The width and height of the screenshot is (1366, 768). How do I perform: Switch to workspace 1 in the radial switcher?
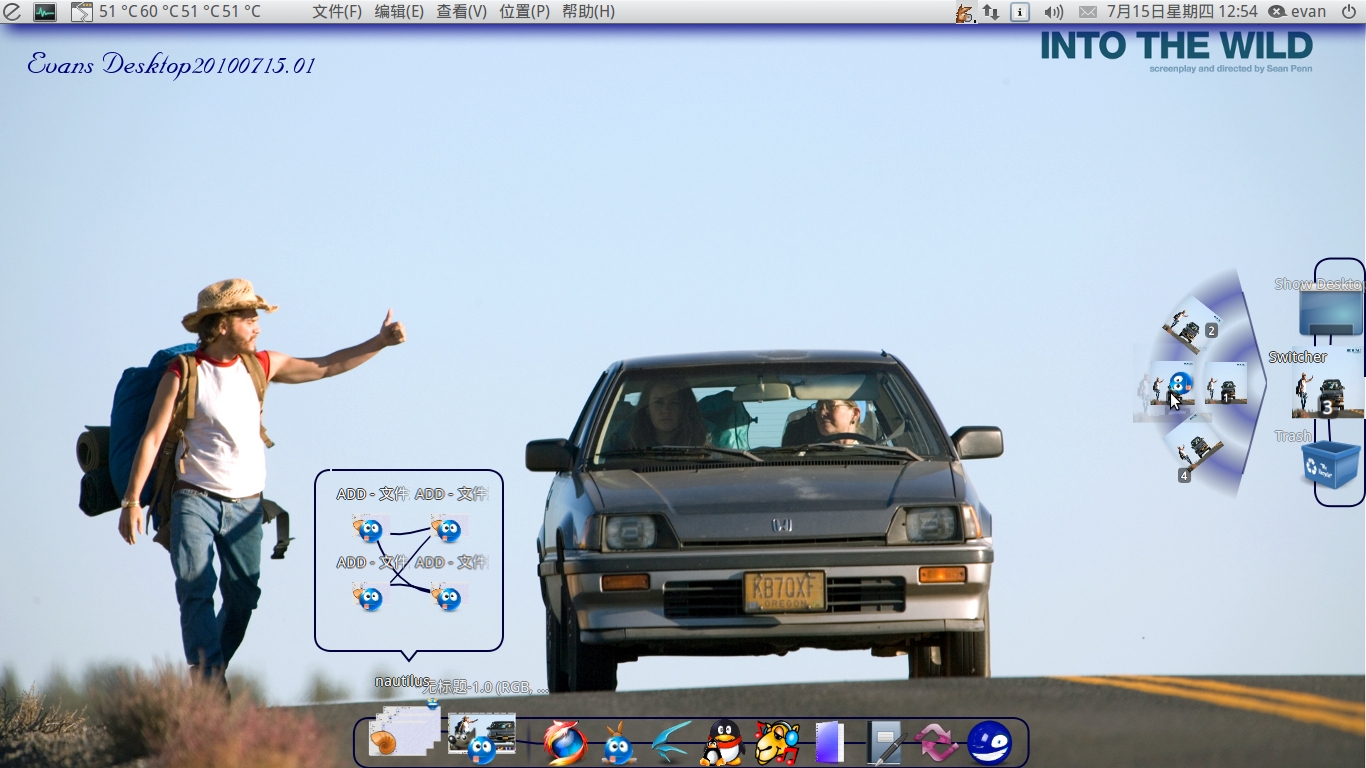tap(1225, 383)
